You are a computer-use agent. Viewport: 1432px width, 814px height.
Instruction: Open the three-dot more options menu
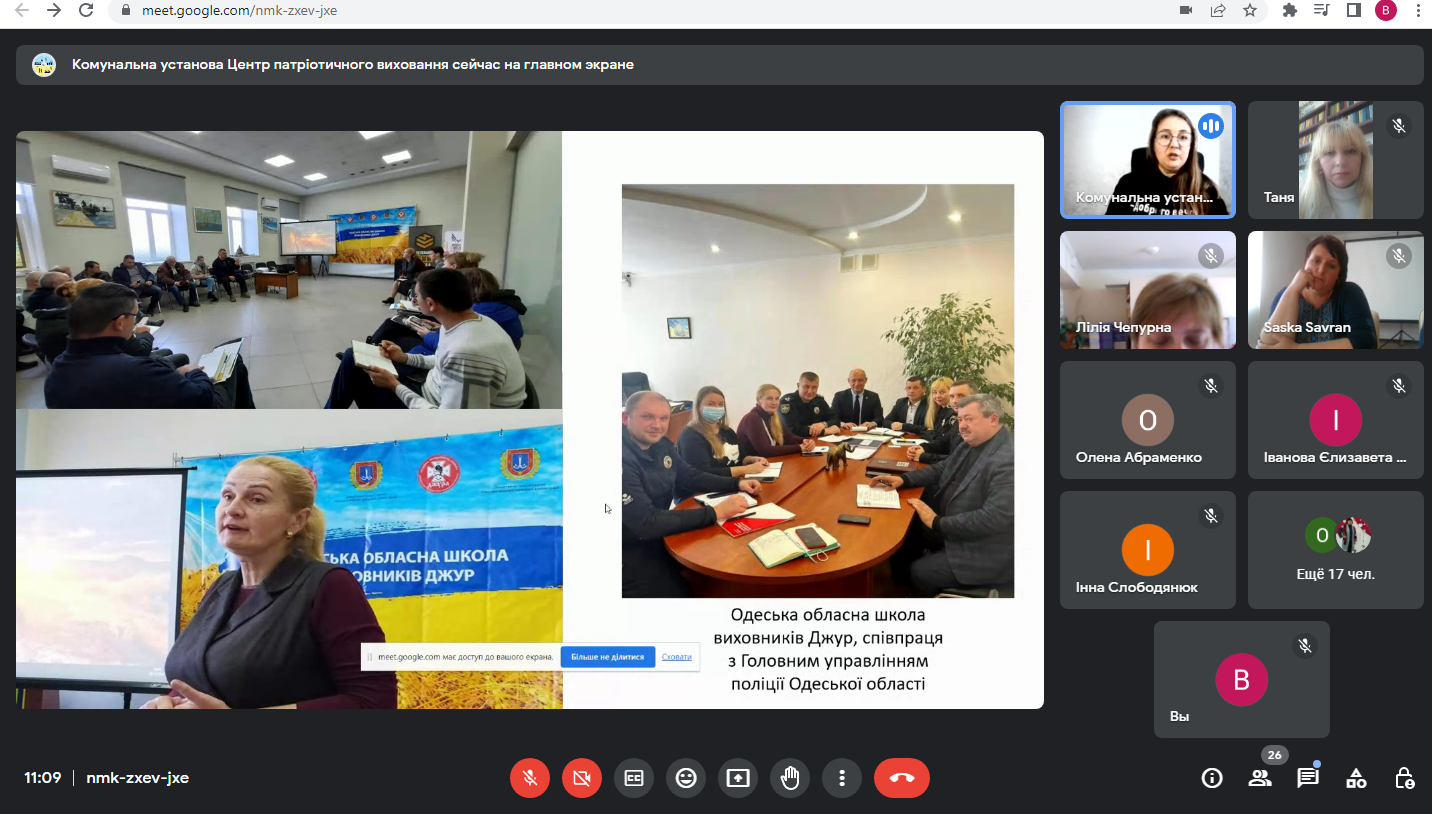point(842,778)
